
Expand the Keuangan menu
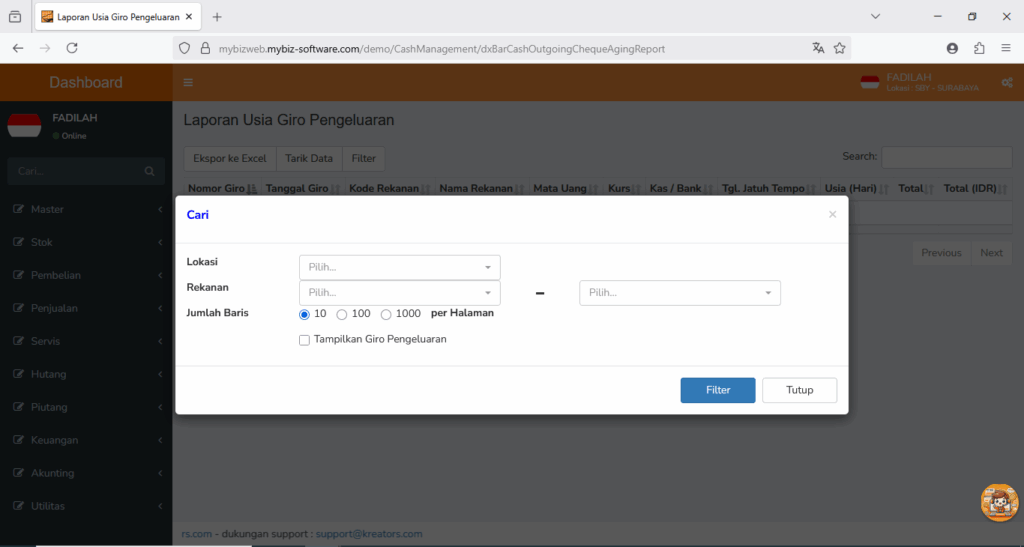click(x=86, y=440)
